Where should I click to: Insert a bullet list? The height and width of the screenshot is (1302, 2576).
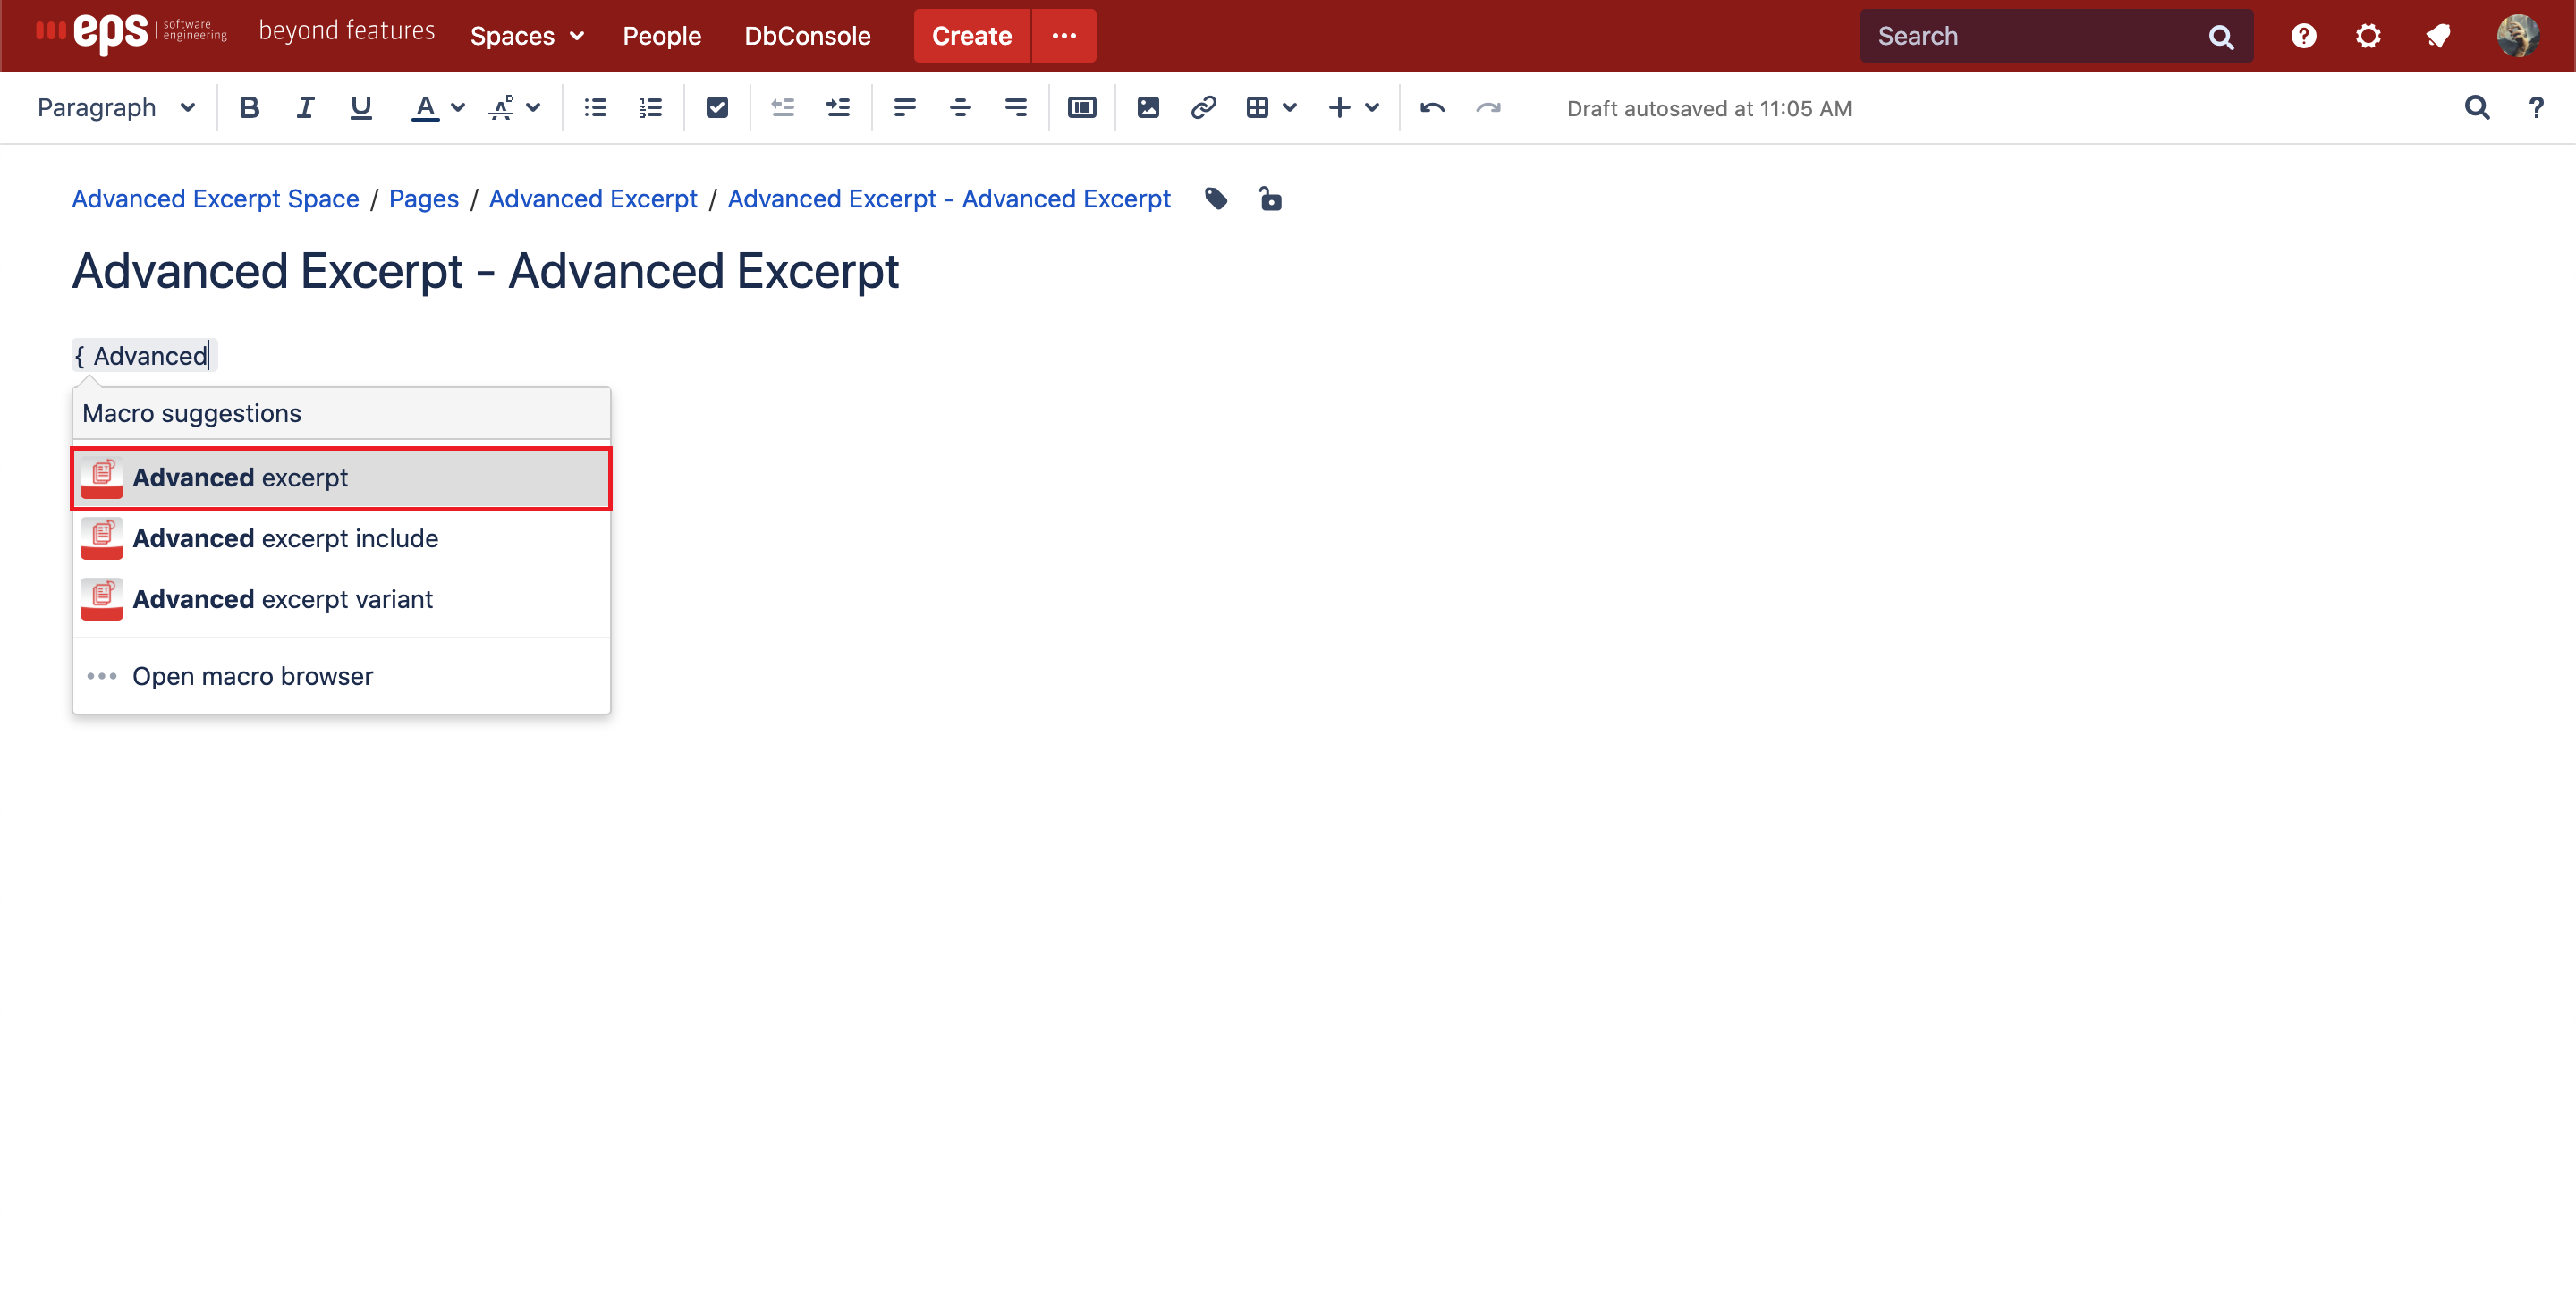(x=595, y=108)
